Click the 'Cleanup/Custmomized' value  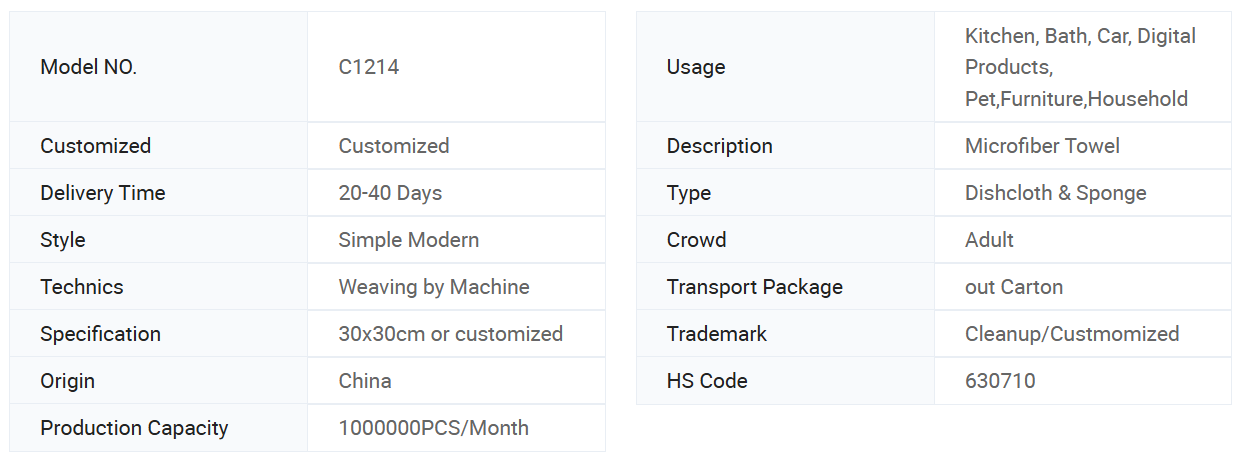tap(1072, 334)
